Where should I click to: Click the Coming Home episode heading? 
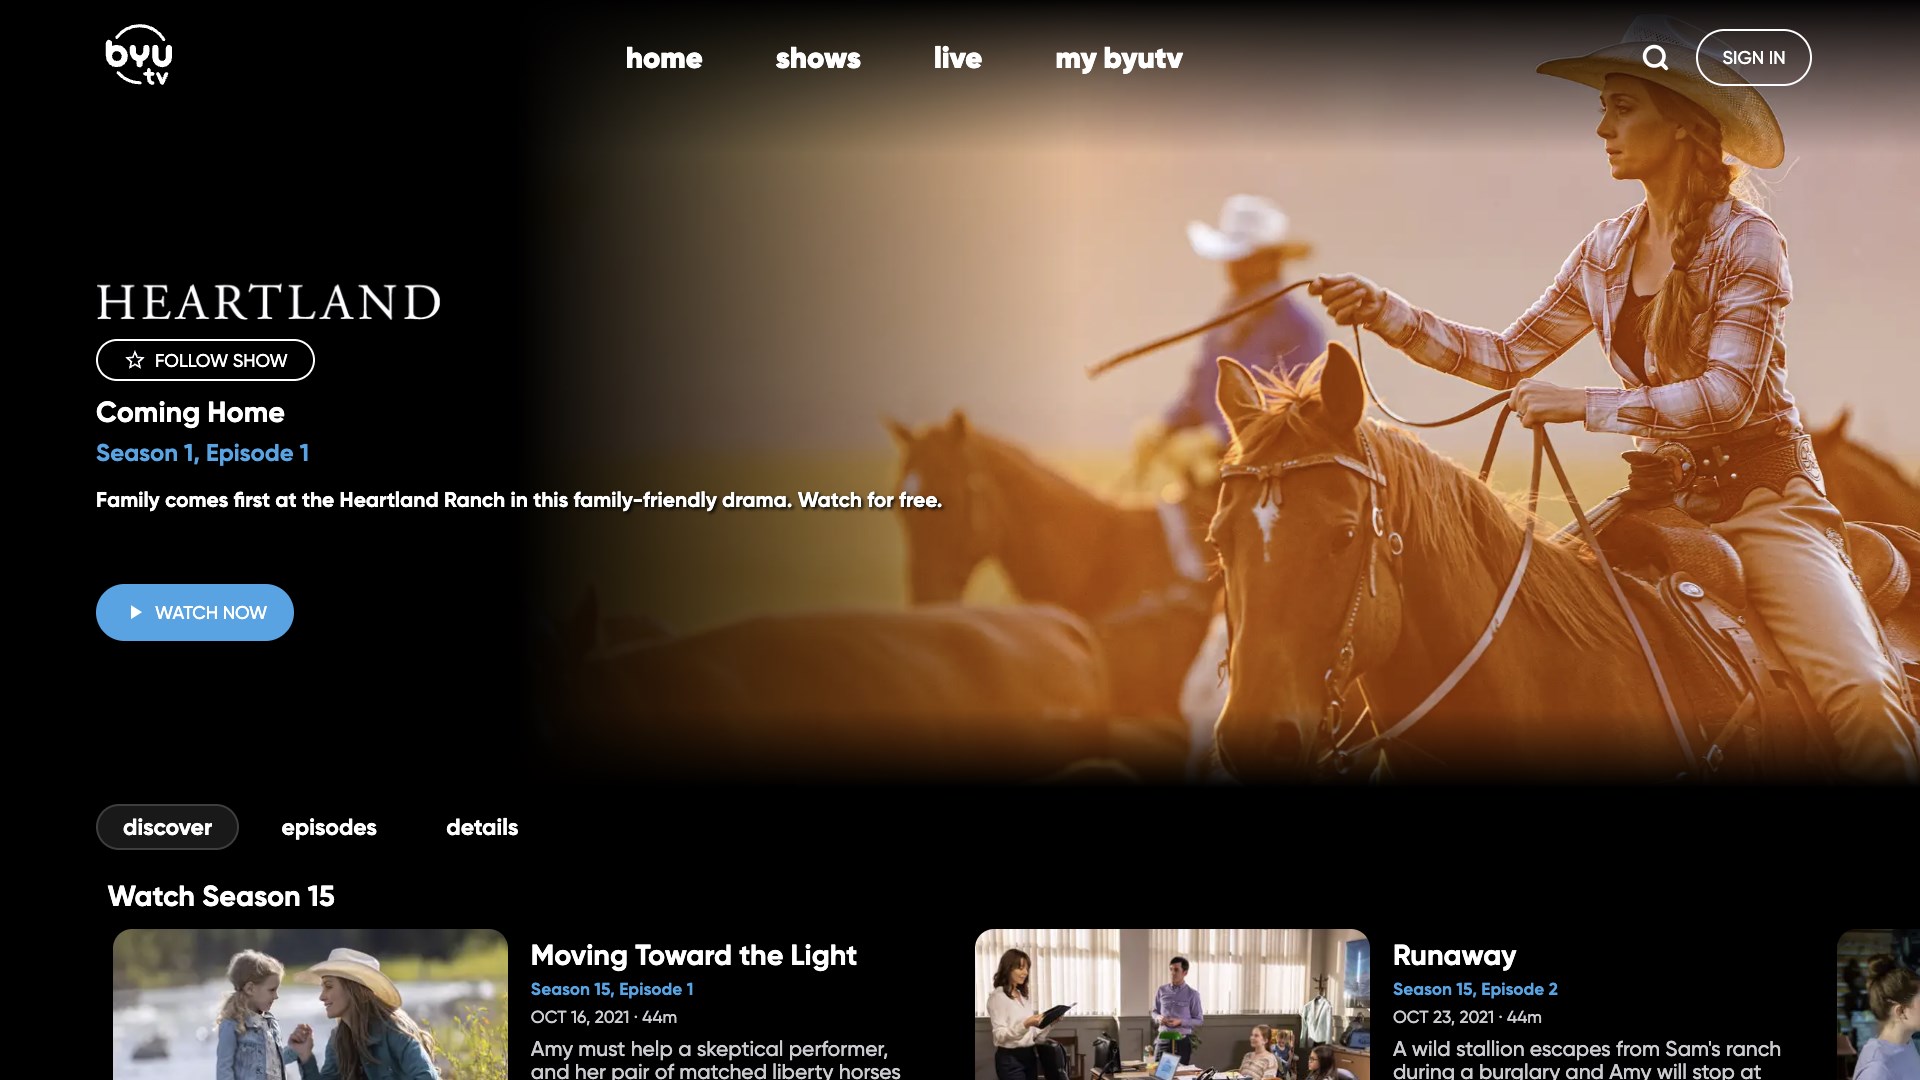(190, 412)
